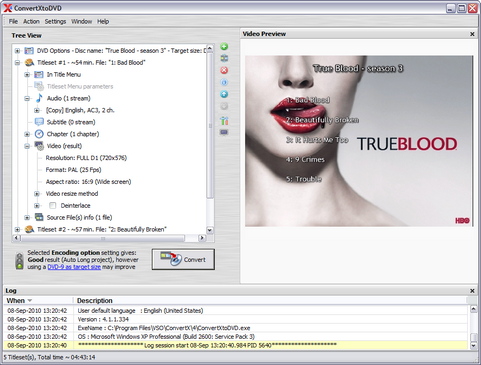Click the blue information icon
Screen dimensions: 481x365
point(224,82)
